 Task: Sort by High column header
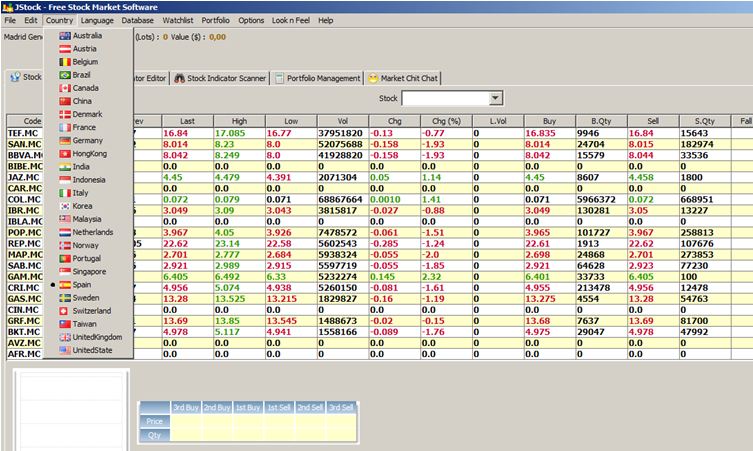(x=239, y=122)
